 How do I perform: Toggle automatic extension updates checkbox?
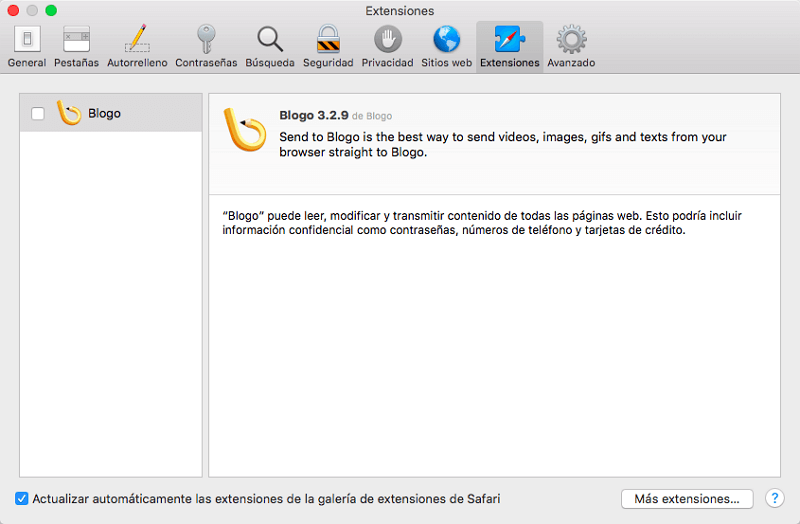[x=21, y=498]
